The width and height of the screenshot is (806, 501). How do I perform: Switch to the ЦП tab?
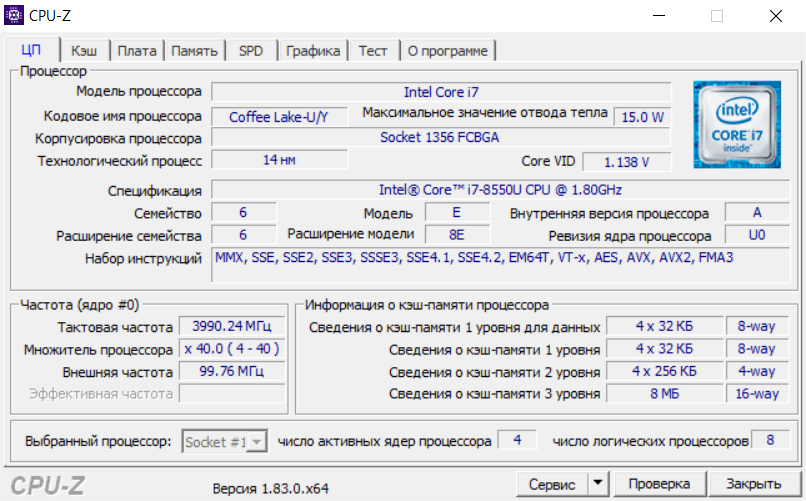tap(31, 50)
